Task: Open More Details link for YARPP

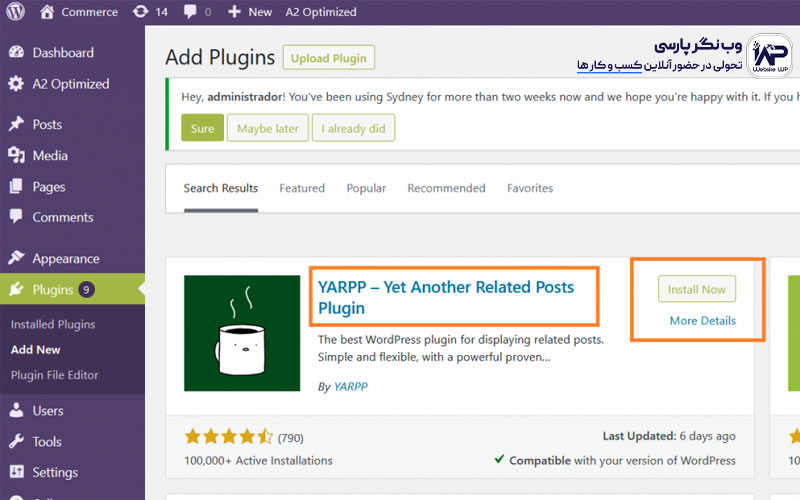Action: (702, 321)
